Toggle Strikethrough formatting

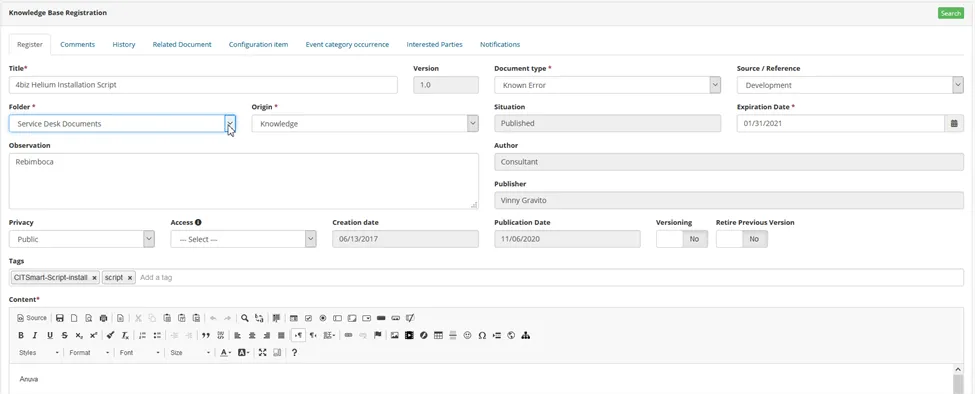click(x=65, y=335)
